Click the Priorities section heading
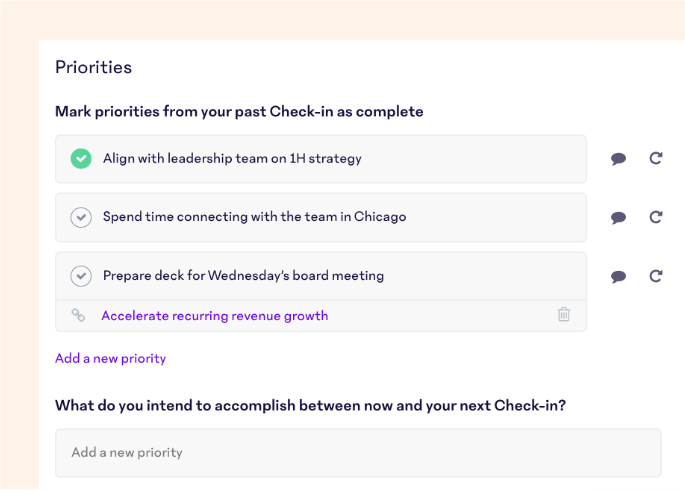685x490 pixels. click(93, 67)
